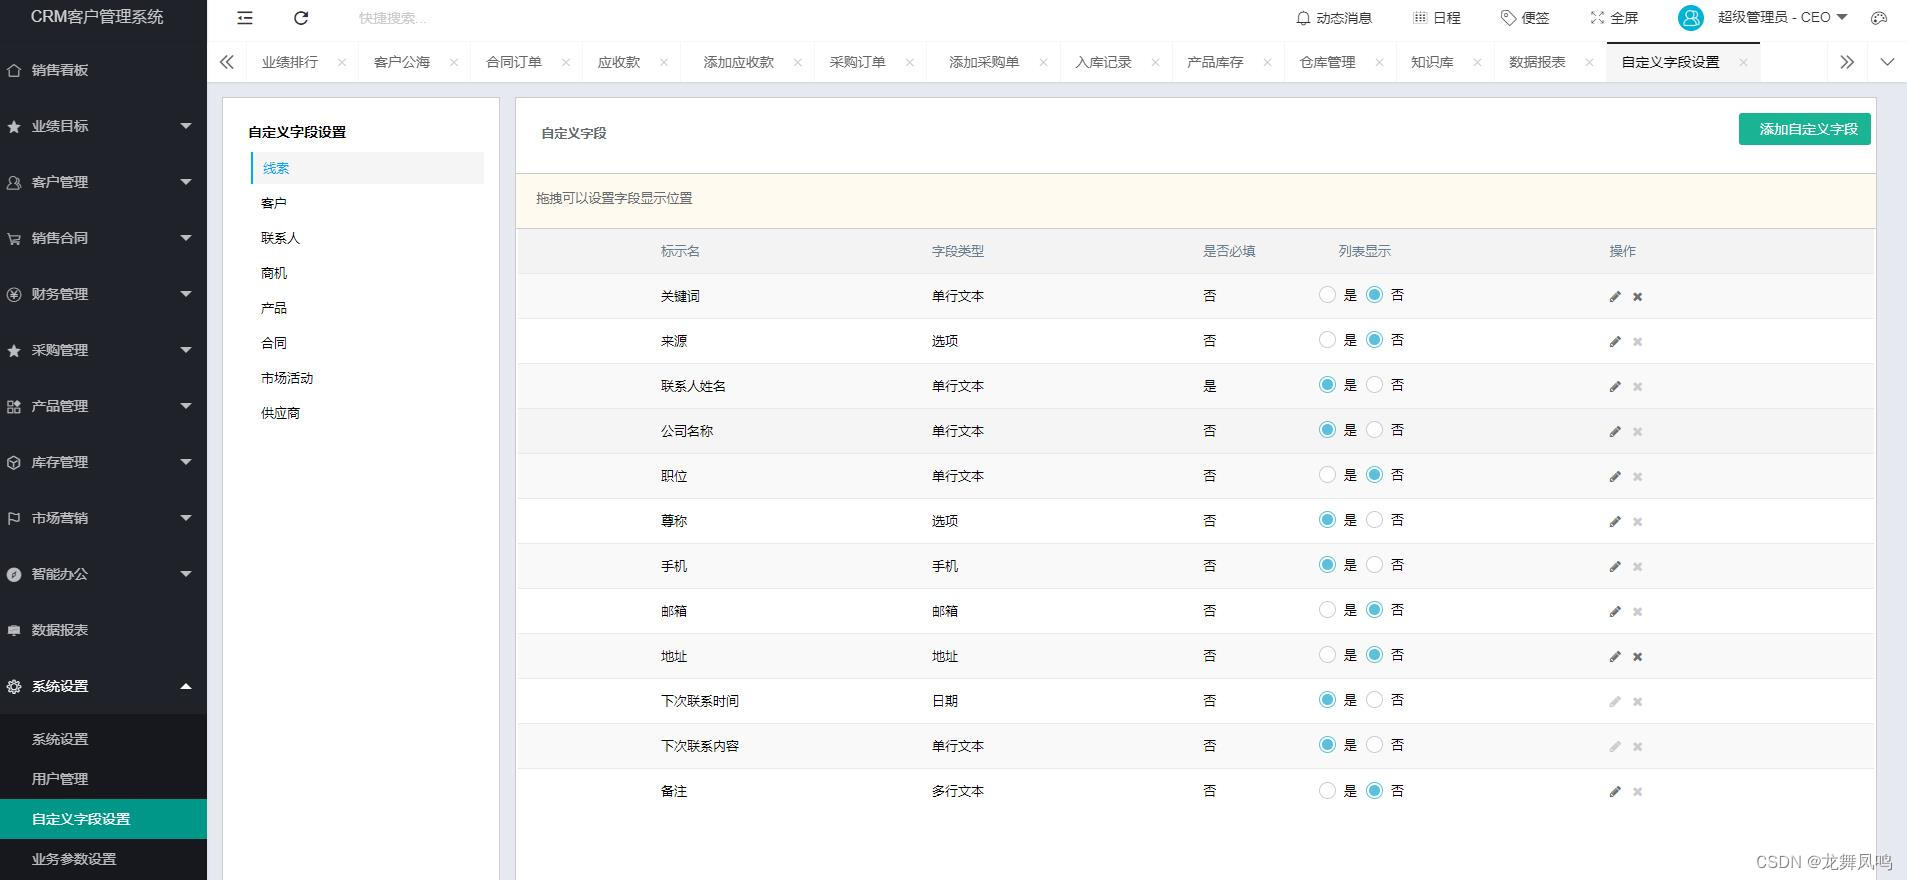The image size is (1907, 880).
Task: Close the 自定义字段设置 tab
Action: 1743,62
